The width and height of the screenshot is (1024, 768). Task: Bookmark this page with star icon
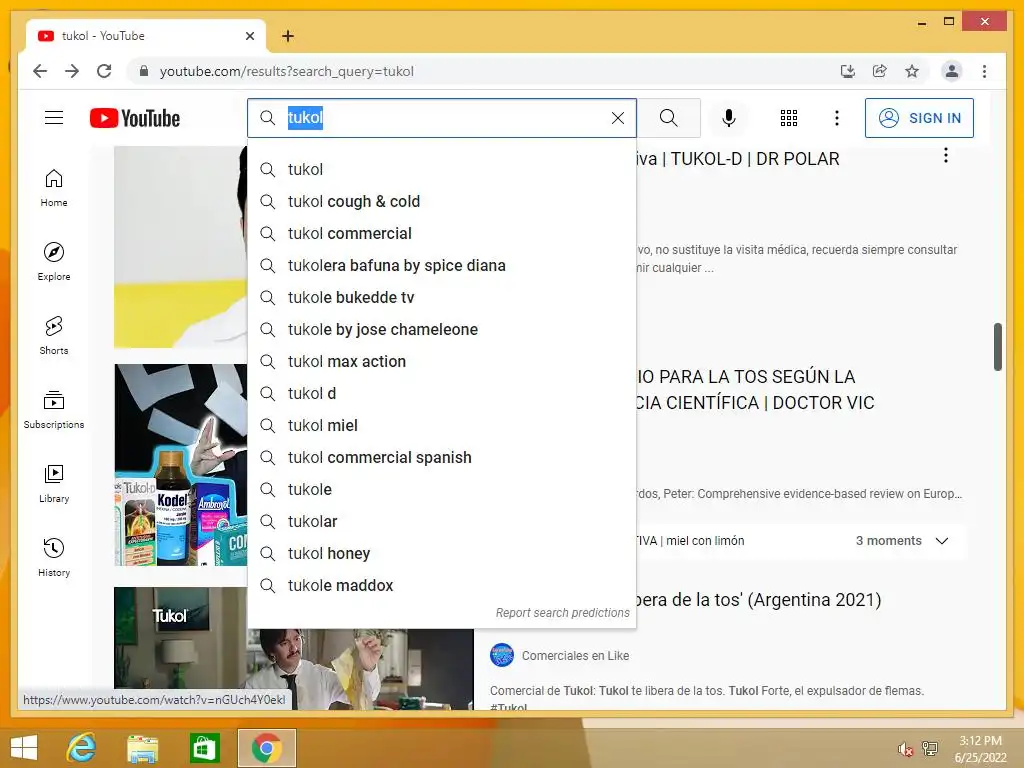[x=912, y=71]
